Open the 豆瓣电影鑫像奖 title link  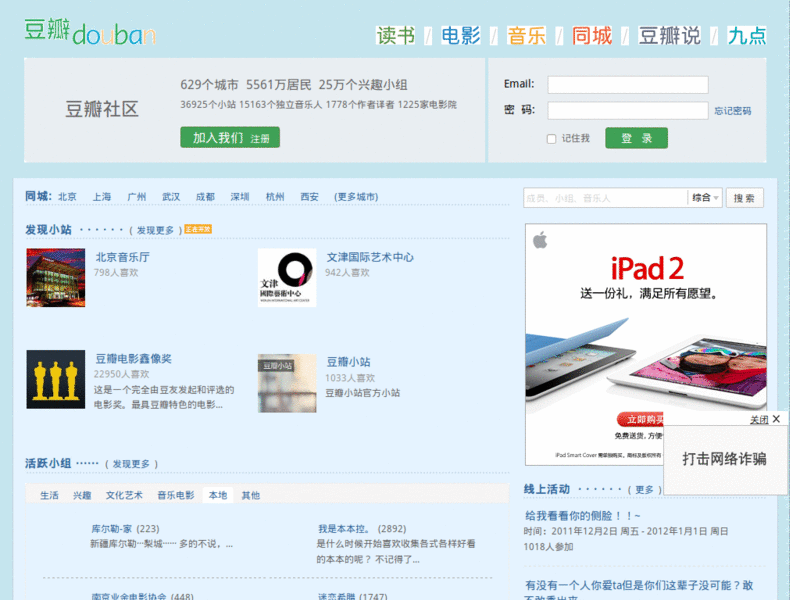coord(133,359)
